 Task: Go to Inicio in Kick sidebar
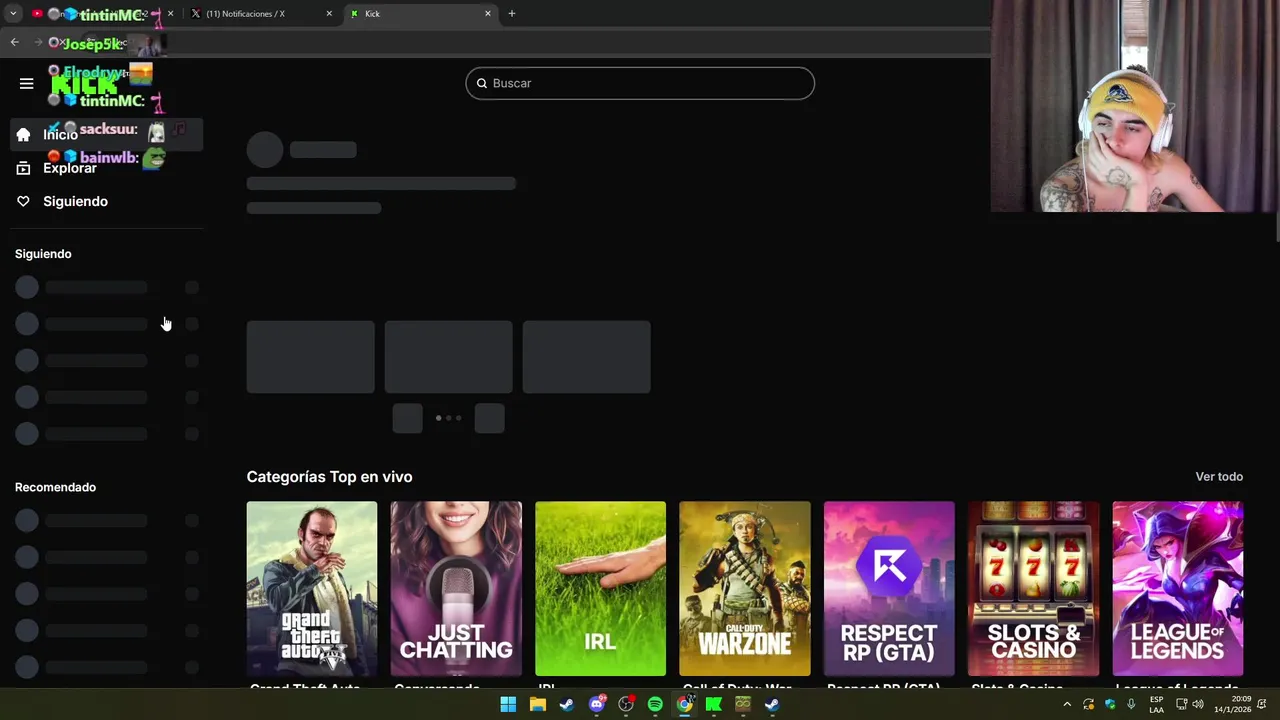click(x=107, y=134)
